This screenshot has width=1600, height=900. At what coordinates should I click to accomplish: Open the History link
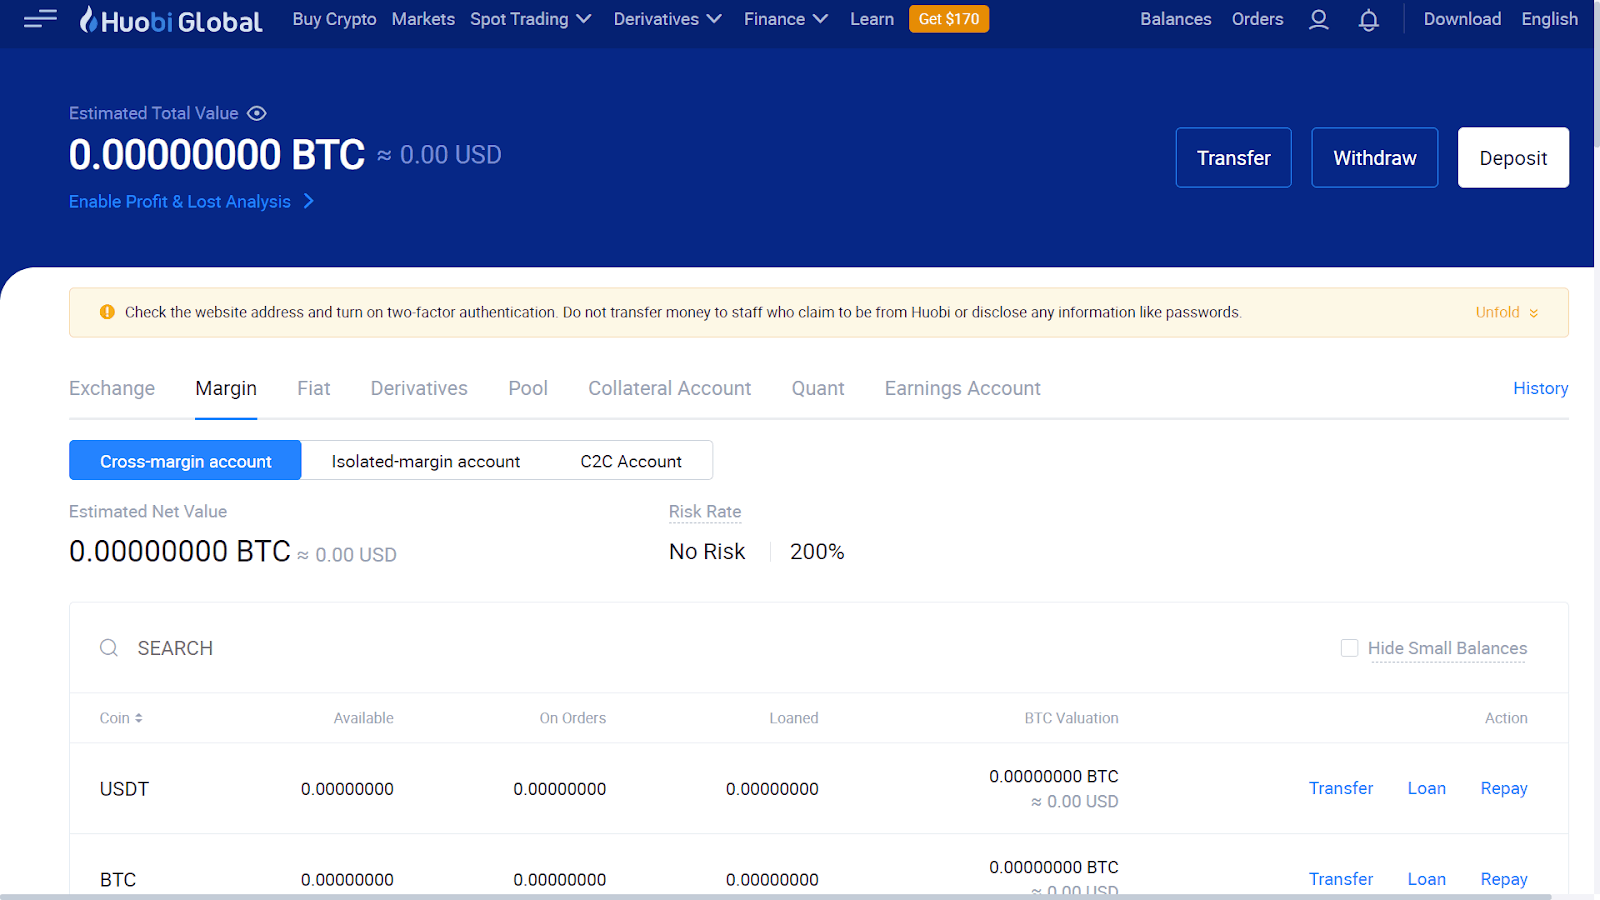[1540, 388]
